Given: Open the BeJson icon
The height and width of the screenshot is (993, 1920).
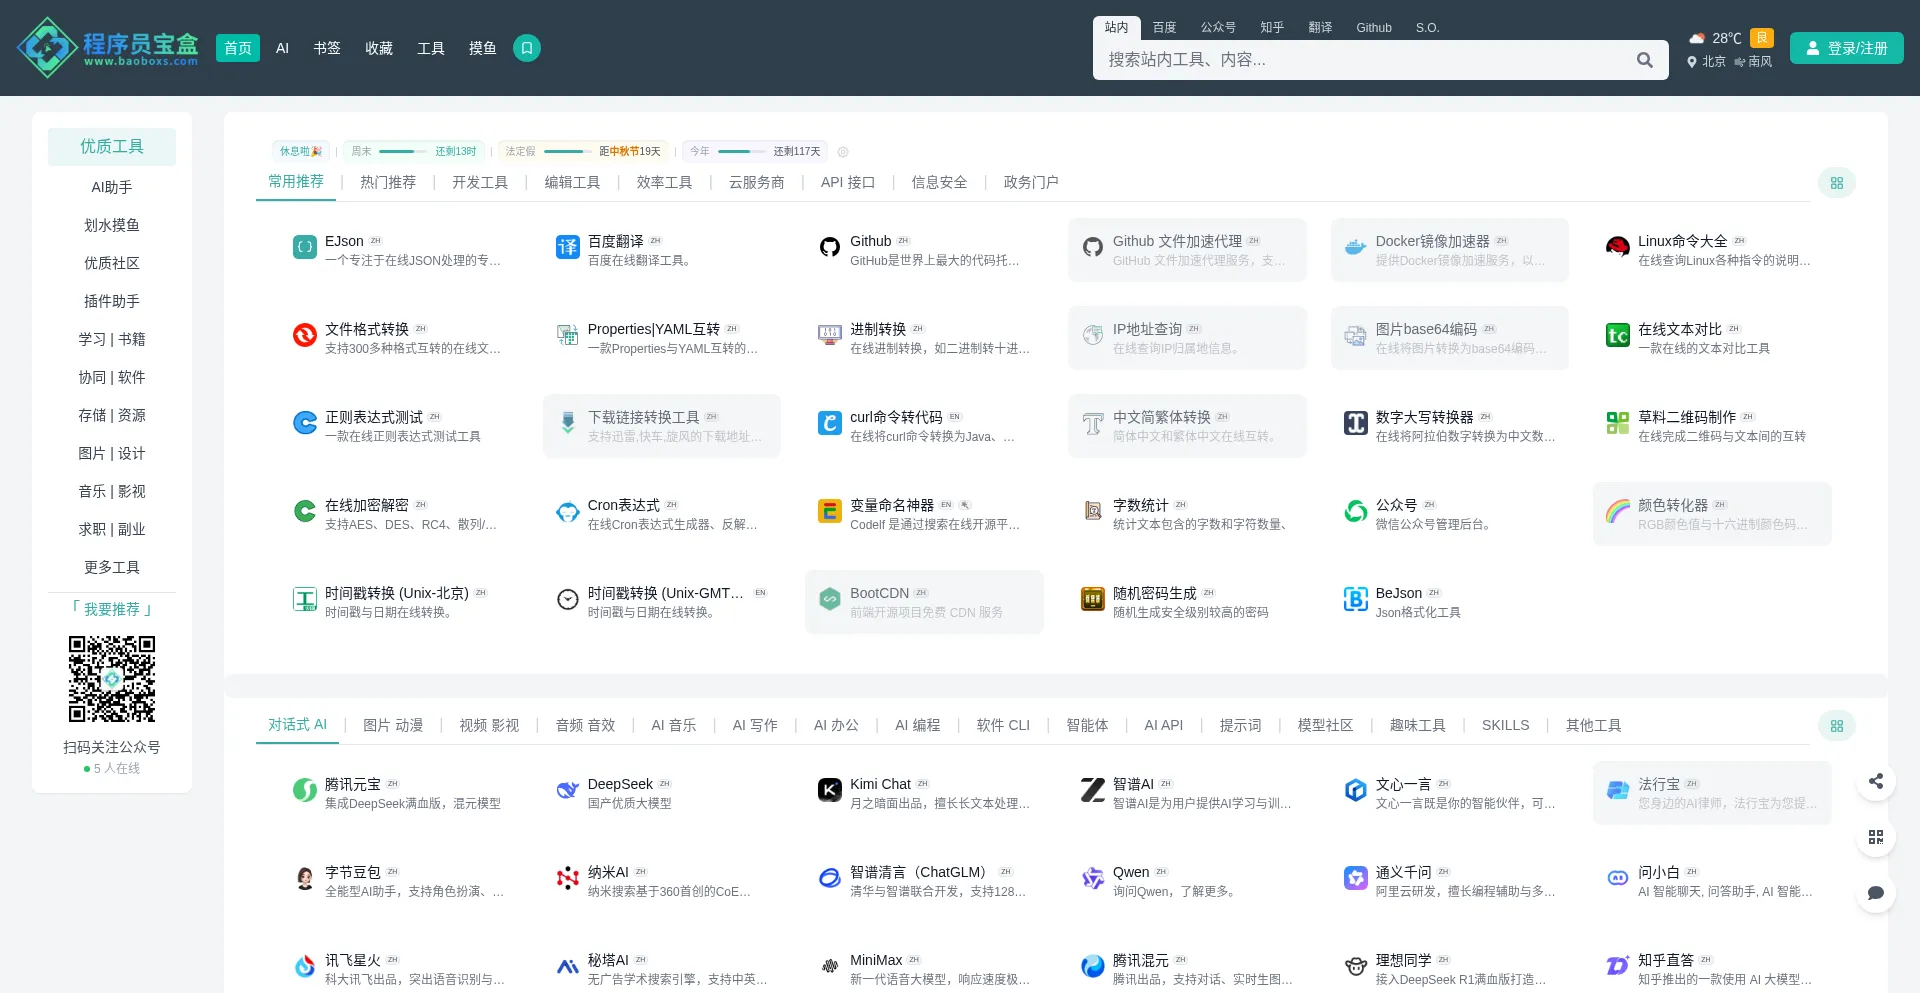Looking at the screenshot, I should [x=1355, y=599].
